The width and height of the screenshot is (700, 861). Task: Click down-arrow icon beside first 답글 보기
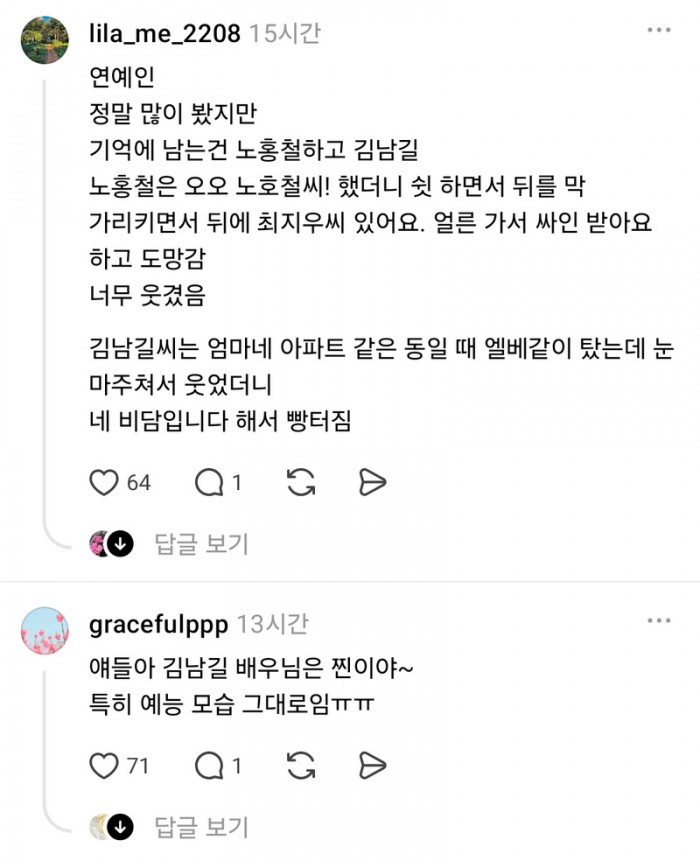coord(120,544)
